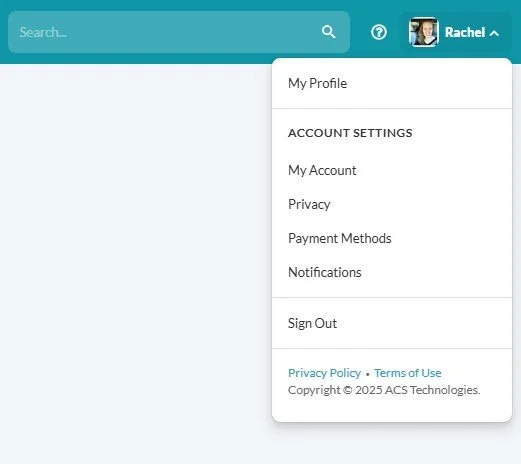Open the Terms of Use link
This screenshot has width=521, height=464.
click(x=407, y=373)
